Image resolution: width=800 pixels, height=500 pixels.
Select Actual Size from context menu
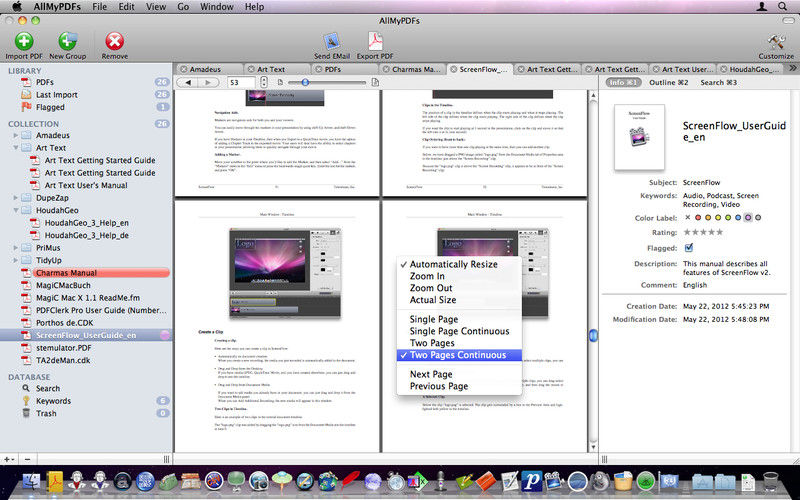click(x=459, y=300)
